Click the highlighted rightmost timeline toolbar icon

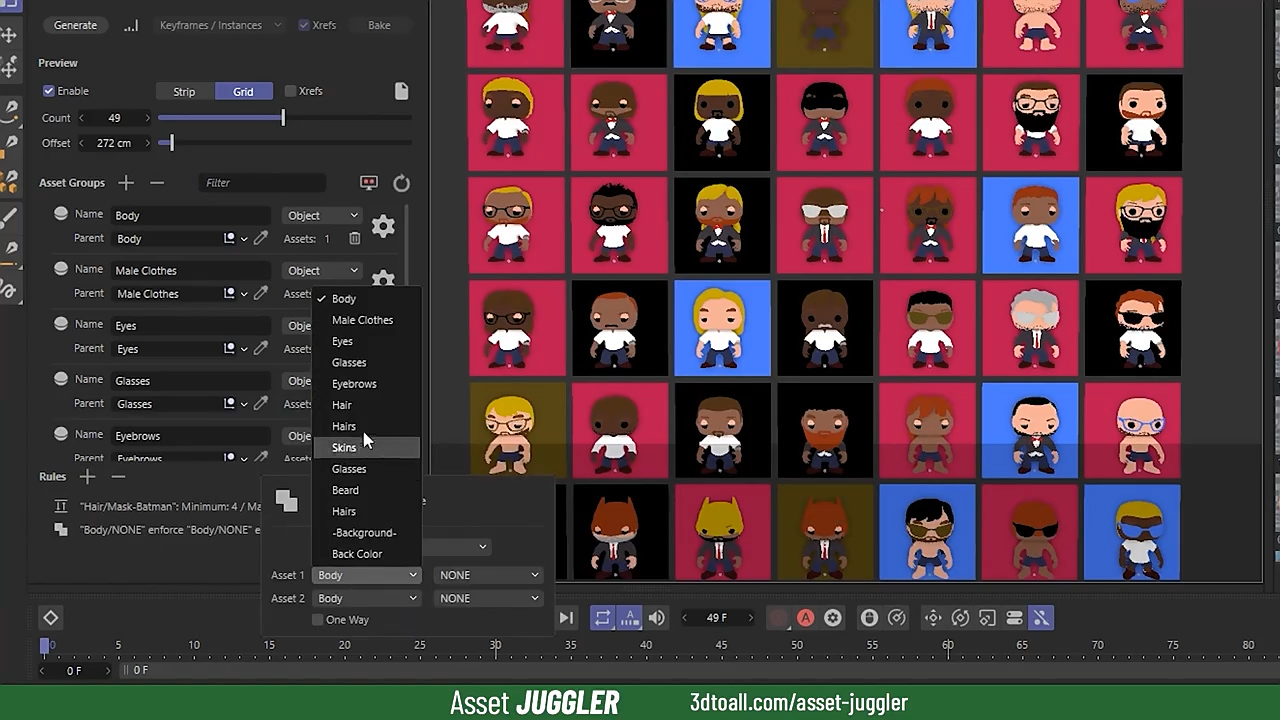click(1041, 618)
